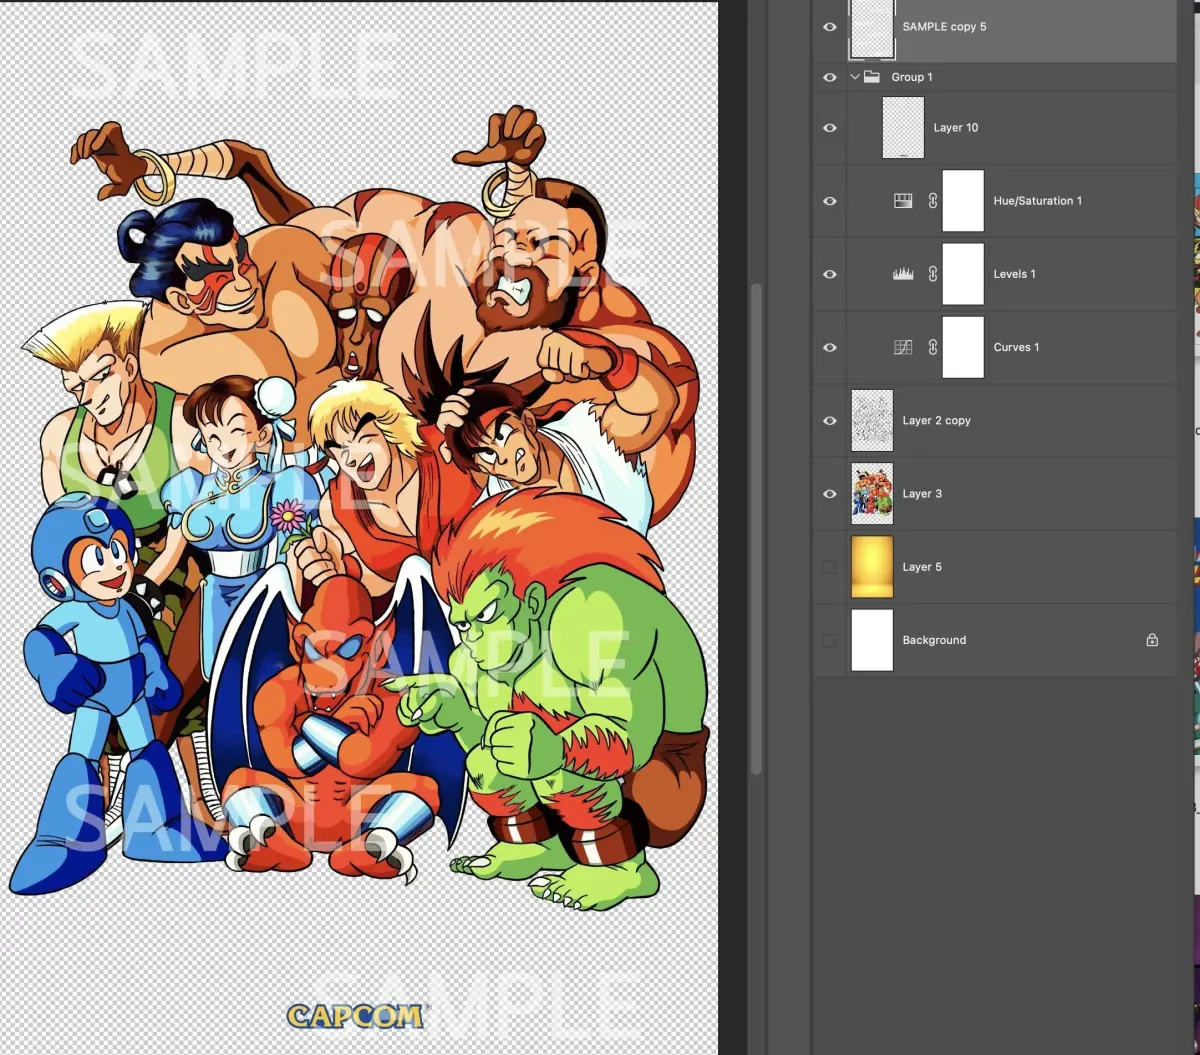Viewport: 1200px width, 1055px height.
Task: Select the "Layer 5" name text
Action: tap(922, 567)
